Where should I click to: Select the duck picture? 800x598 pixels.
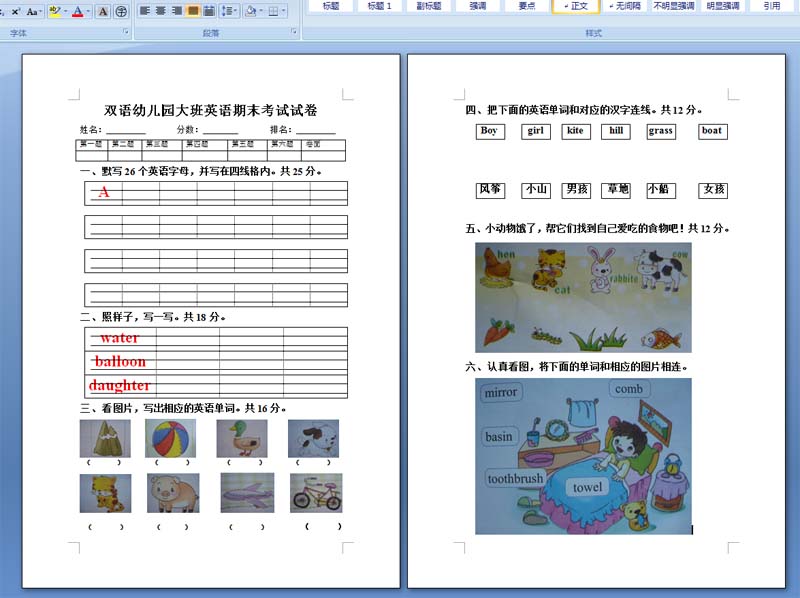coord(242,438)
